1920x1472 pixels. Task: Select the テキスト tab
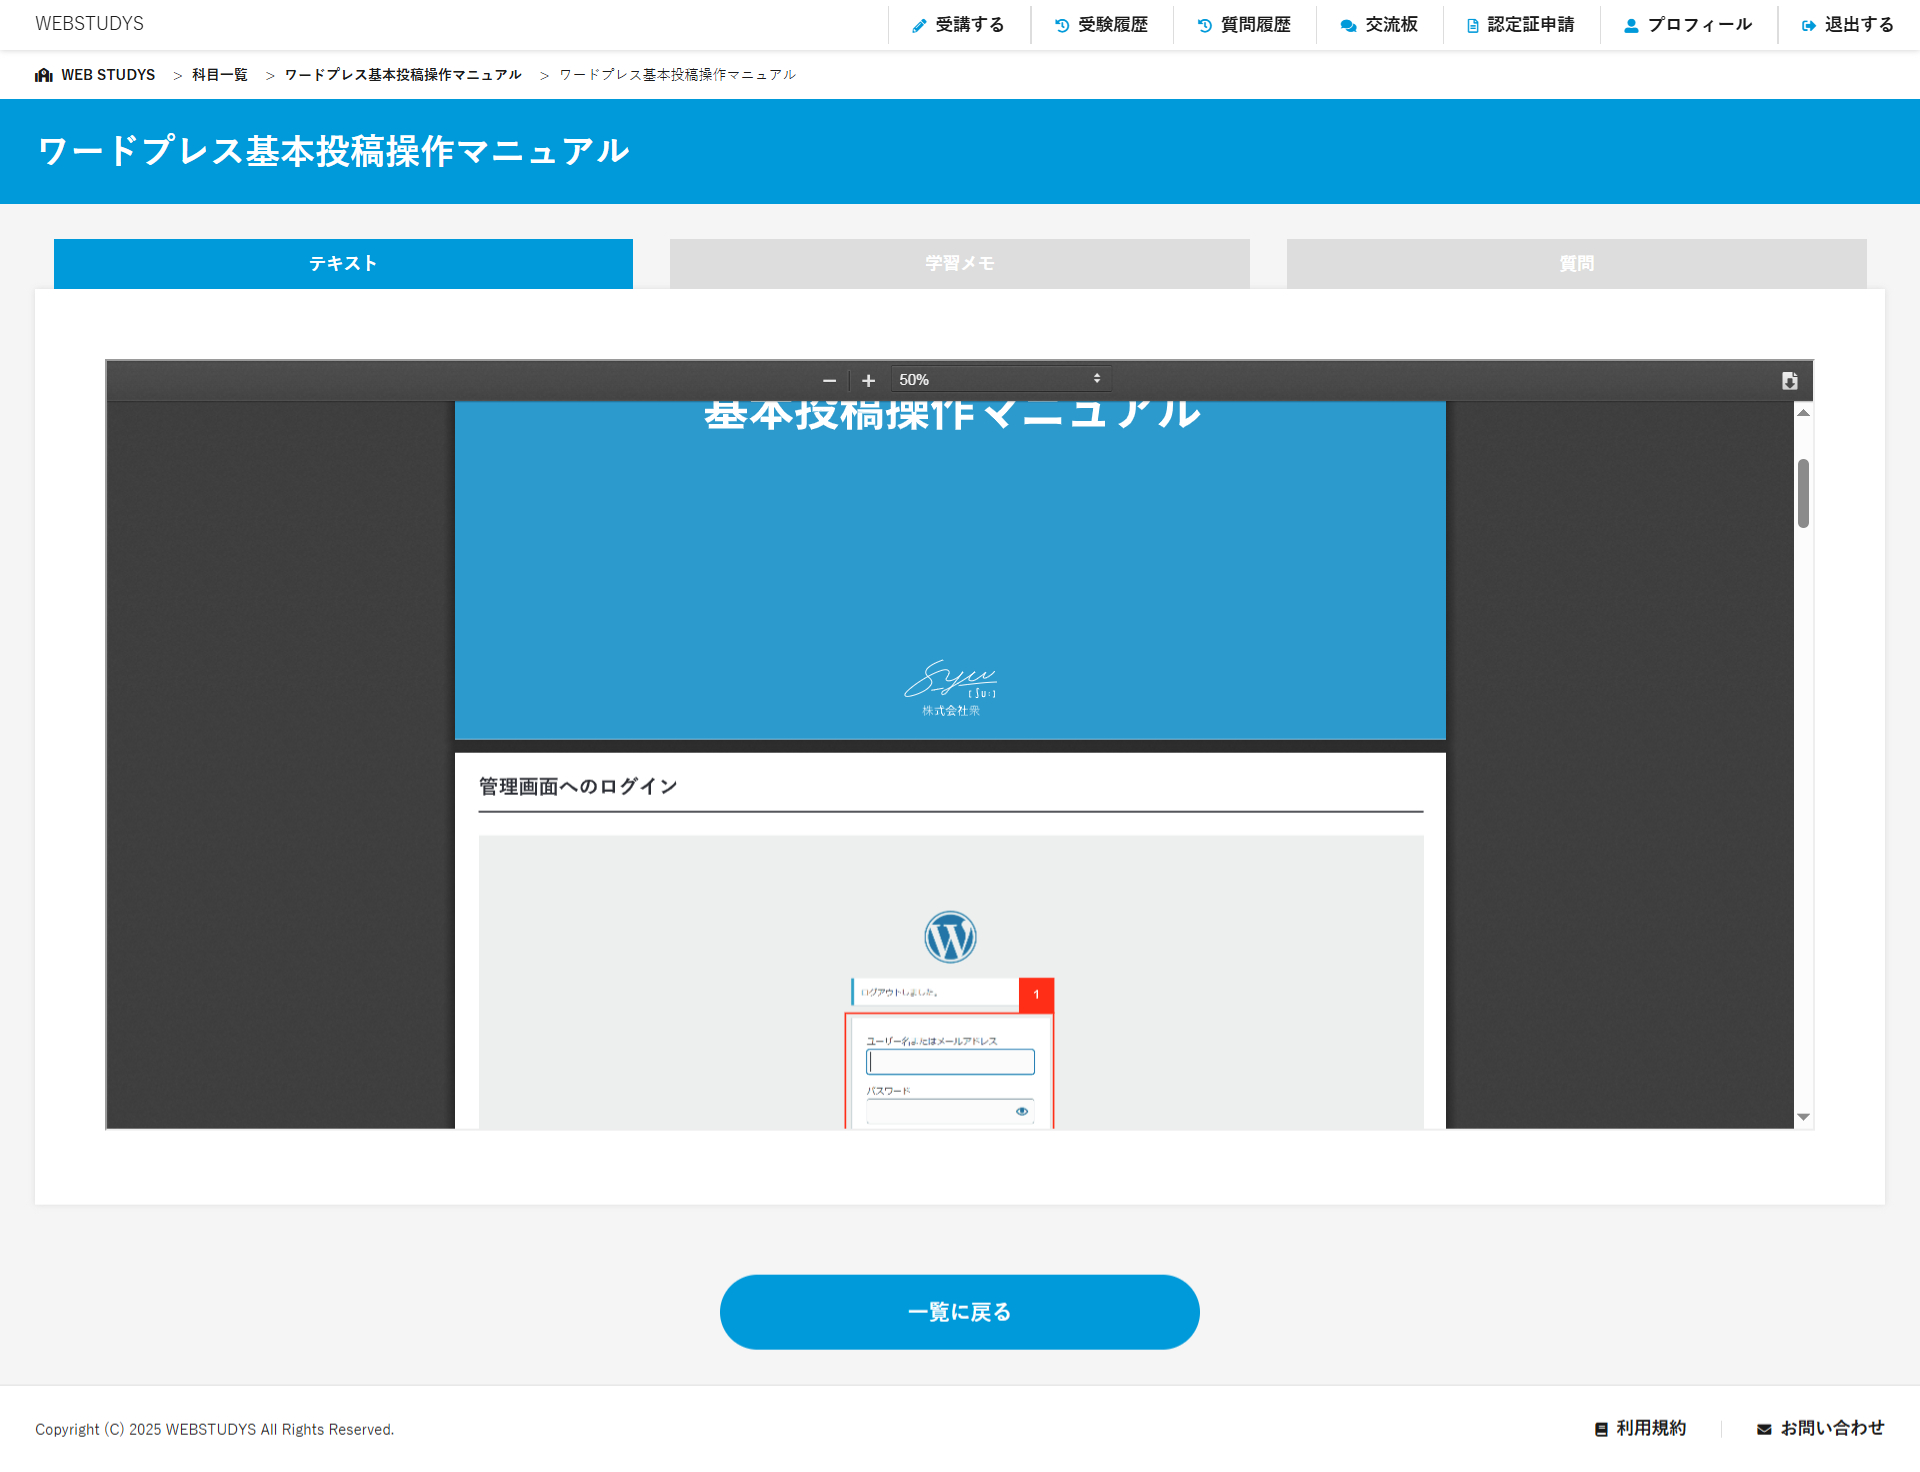click(x=342, y=263)
